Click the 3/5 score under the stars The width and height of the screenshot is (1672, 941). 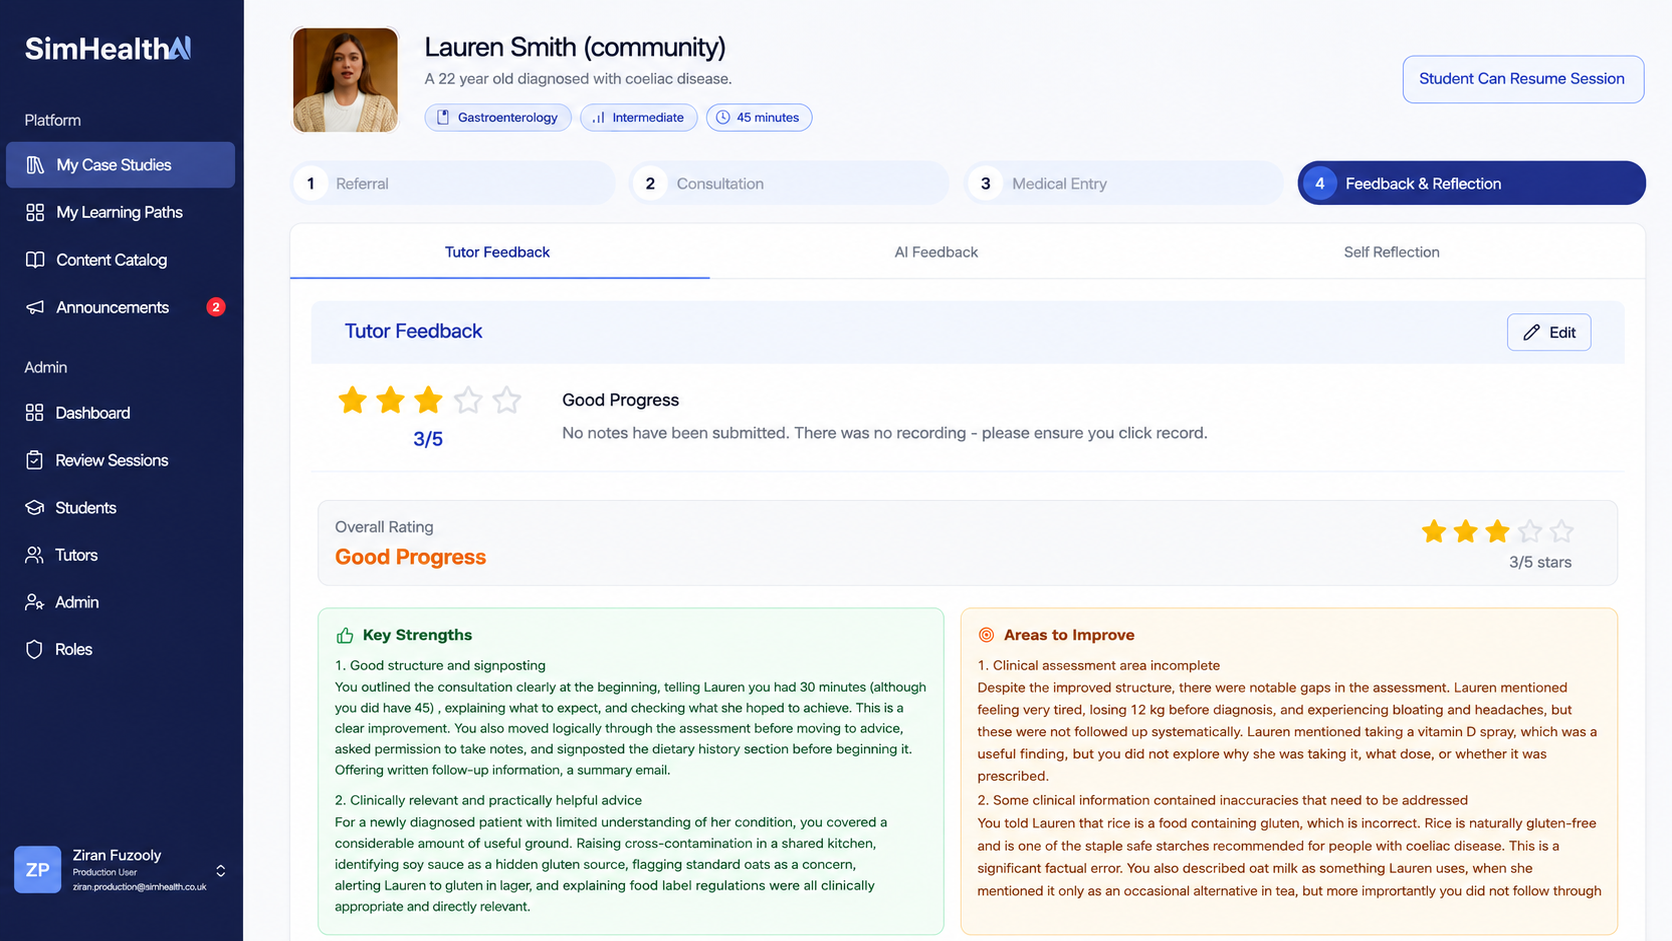[428, 439]
